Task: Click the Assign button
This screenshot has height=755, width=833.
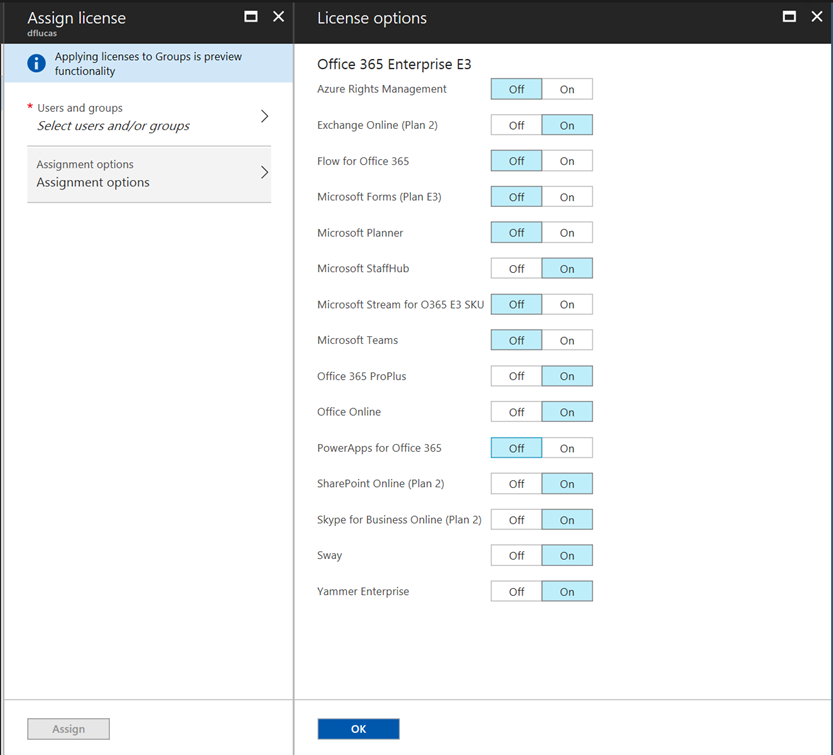Action: coord(69,729)
